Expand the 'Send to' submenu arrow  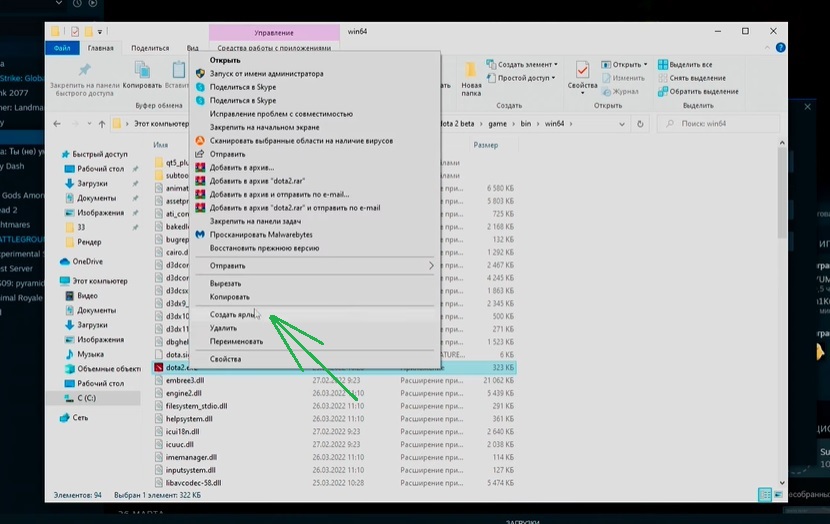tap(431, 266)
